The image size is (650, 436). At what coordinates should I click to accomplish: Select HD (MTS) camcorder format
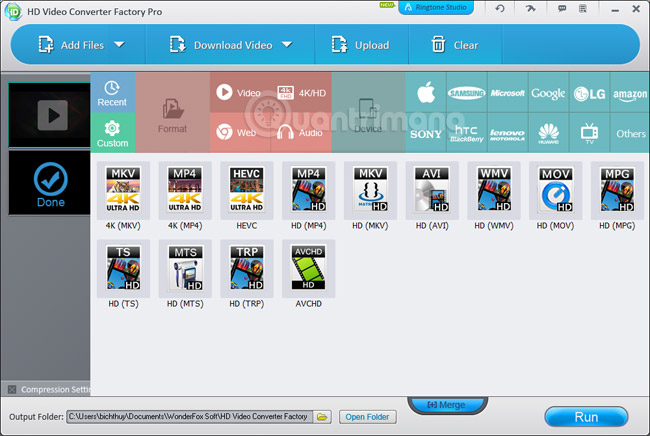click(185, 269)
